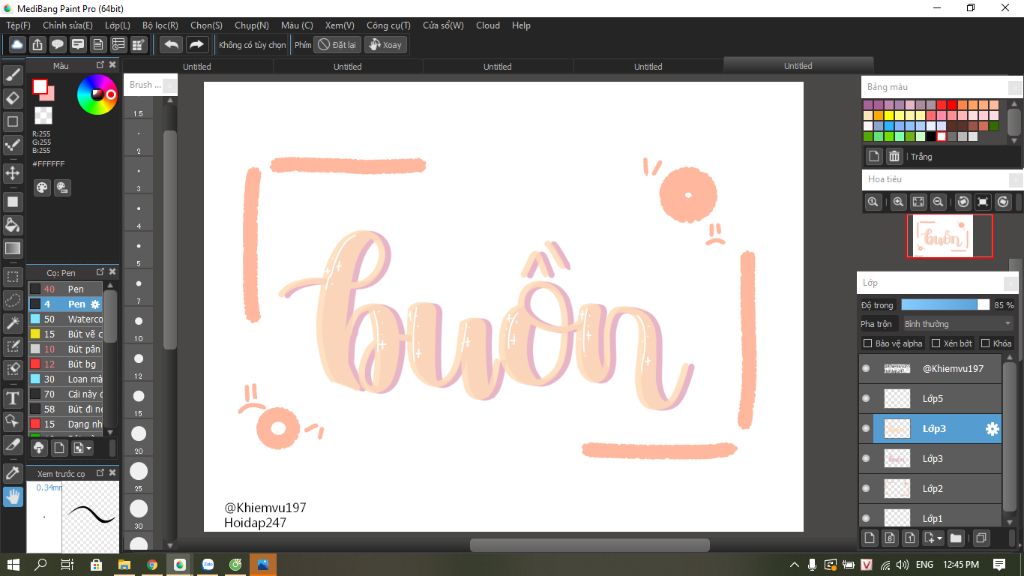Viewport: 1024px width, 576px height.
Task: Create a new layer in Lớp panel
Action: (869, 538)
